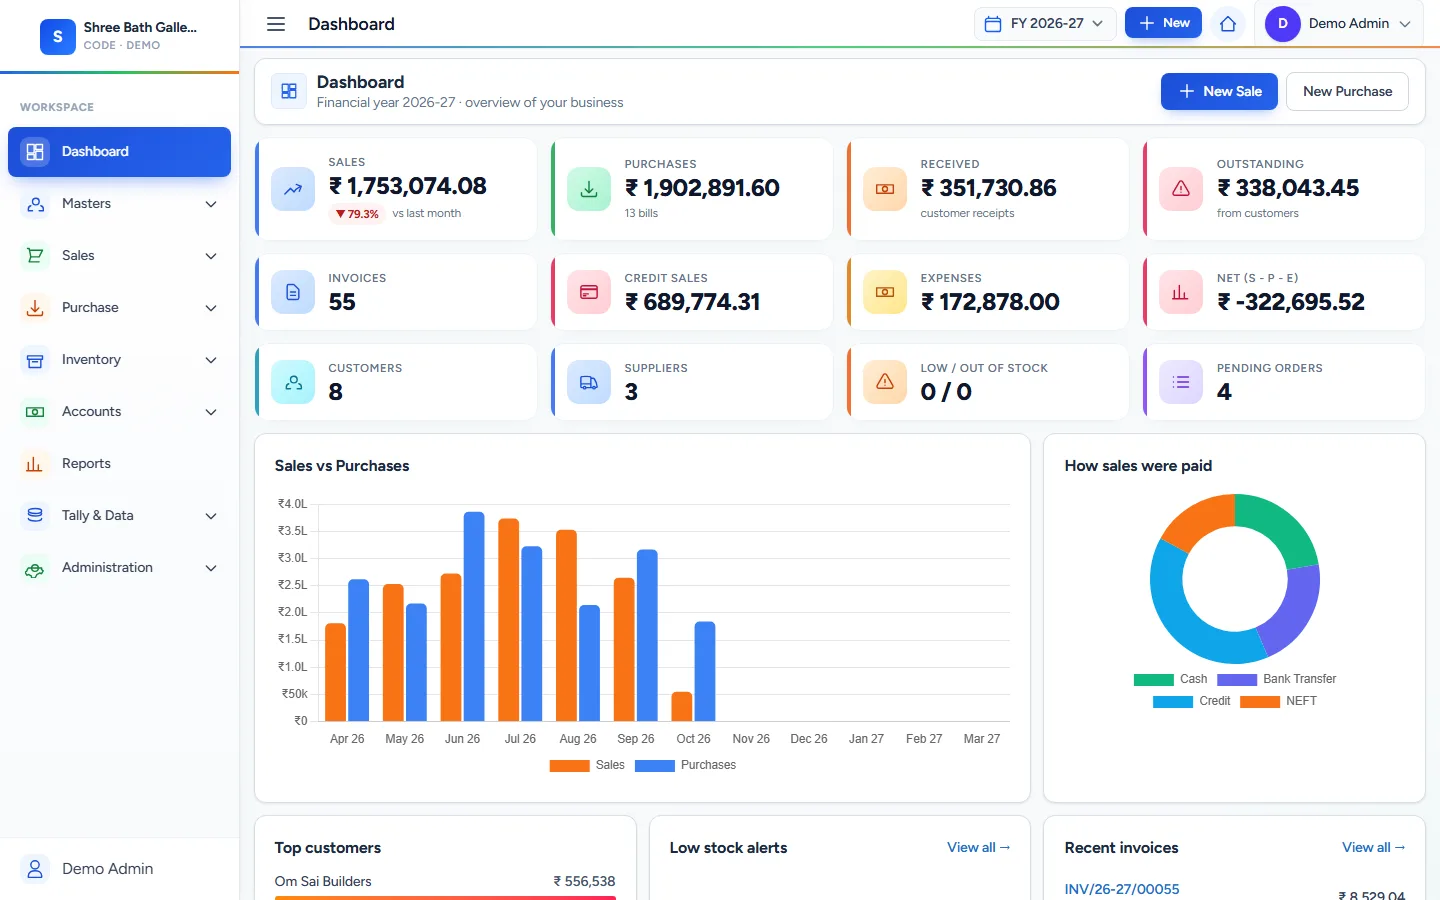Click the hamburger menu icon
Viewport: 1440px width, 900px height.
[276, 24]
